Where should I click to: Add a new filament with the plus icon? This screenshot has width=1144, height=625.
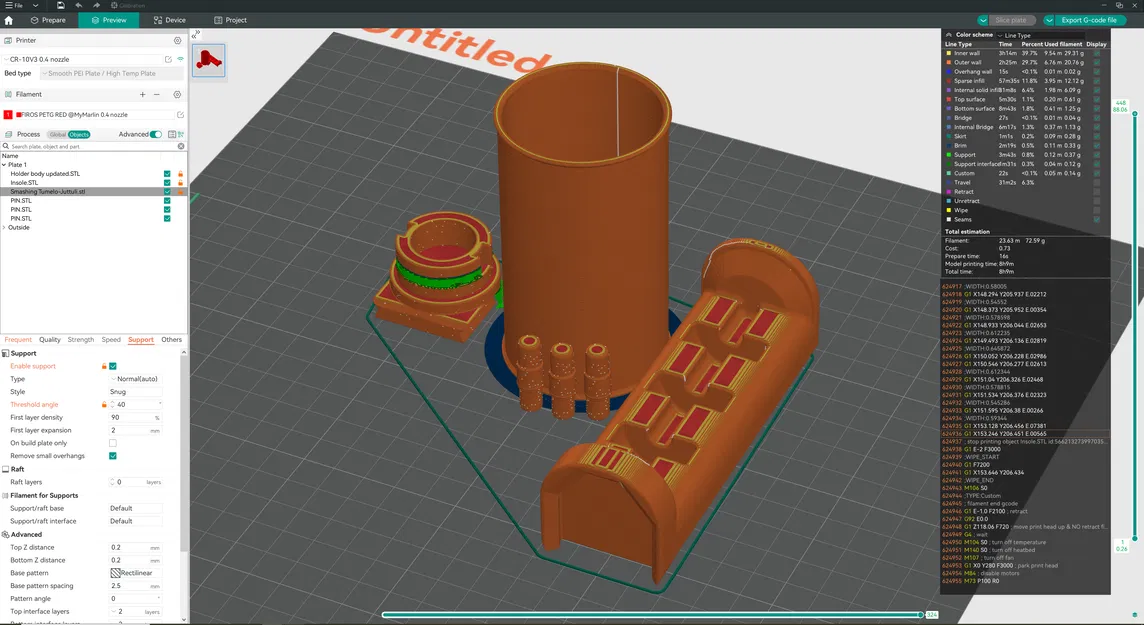pos(143,94)
